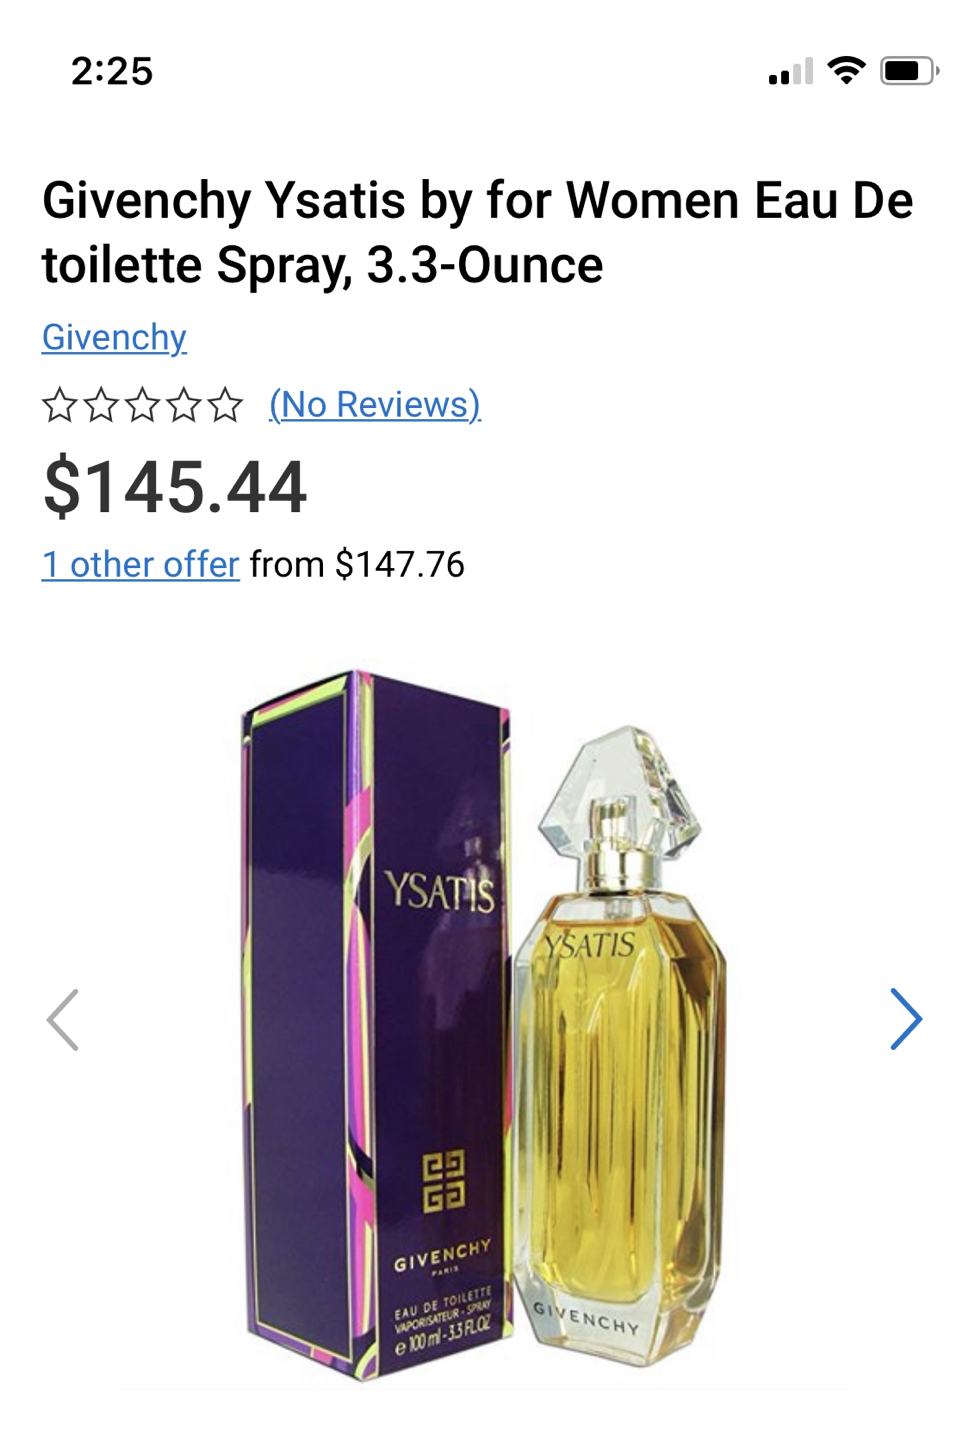The height and width of the screenshot is (1440, 969).
Task: Tap the third rating star
Action: [142, 405]
